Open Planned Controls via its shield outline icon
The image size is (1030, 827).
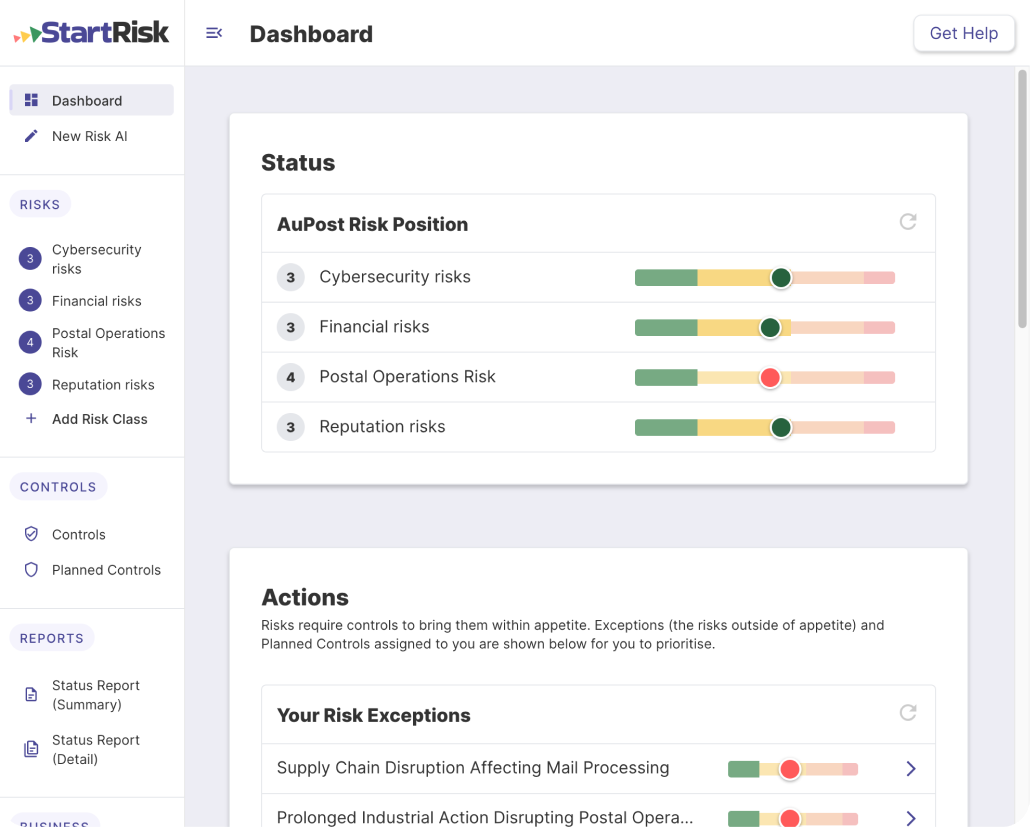tap(30, 570)
